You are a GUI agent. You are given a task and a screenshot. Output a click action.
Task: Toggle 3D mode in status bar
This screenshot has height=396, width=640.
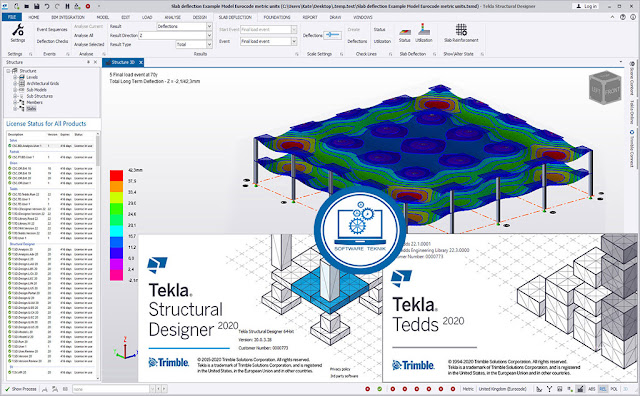coord(625,389)
